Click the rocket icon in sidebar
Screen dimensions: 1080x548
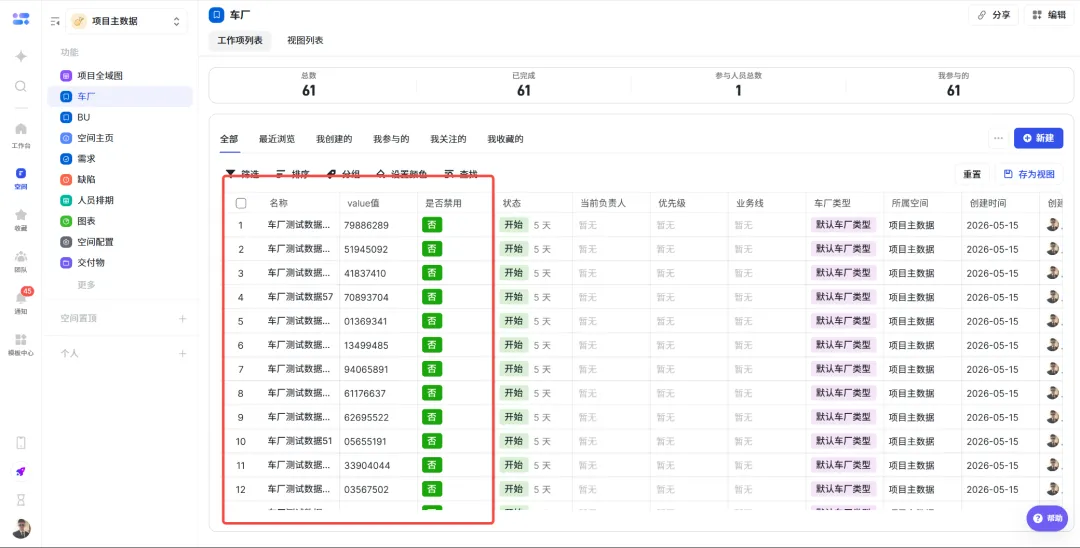tap(21, 472)
